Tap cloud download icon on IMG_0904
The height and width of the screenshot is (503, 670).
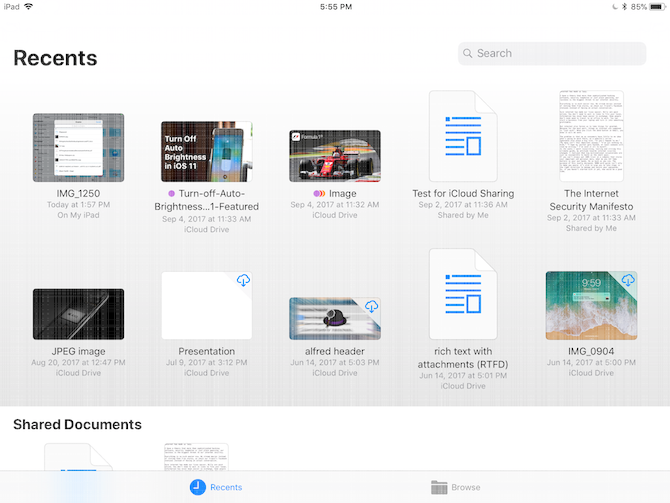pos(628,280)
